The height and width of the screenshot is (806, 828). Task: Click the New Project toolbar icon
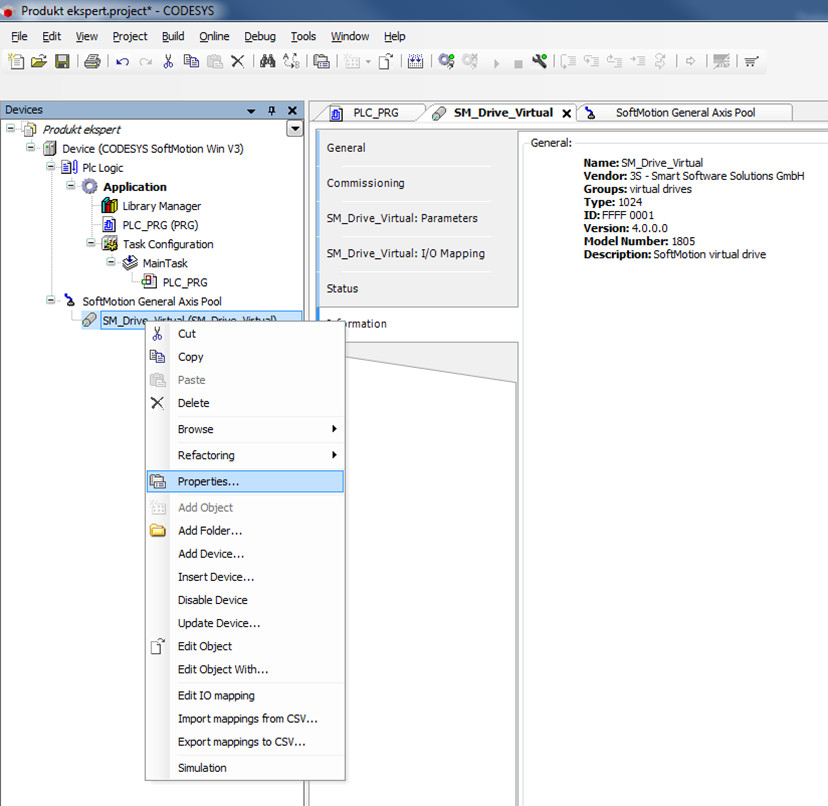click(x=16, y=61)
